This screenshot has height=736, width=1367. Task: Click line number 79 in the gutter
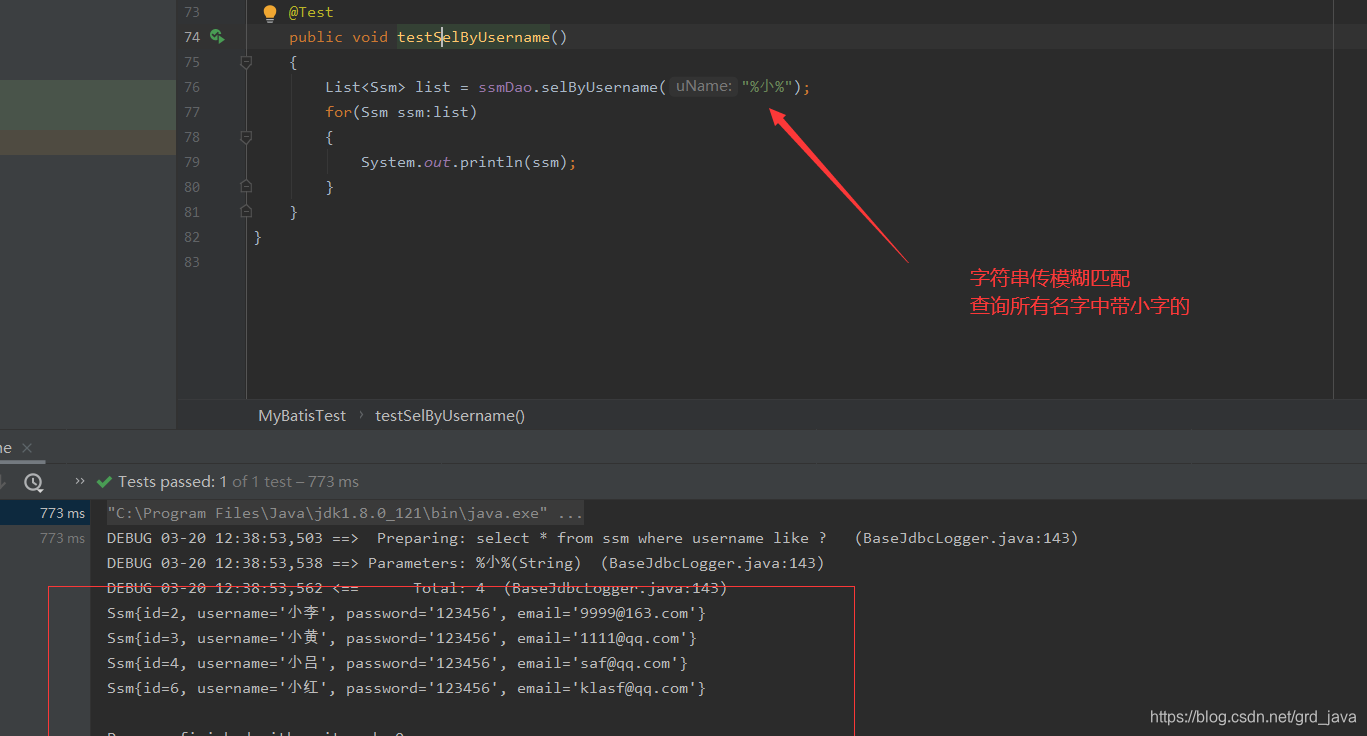coord(191,162)
